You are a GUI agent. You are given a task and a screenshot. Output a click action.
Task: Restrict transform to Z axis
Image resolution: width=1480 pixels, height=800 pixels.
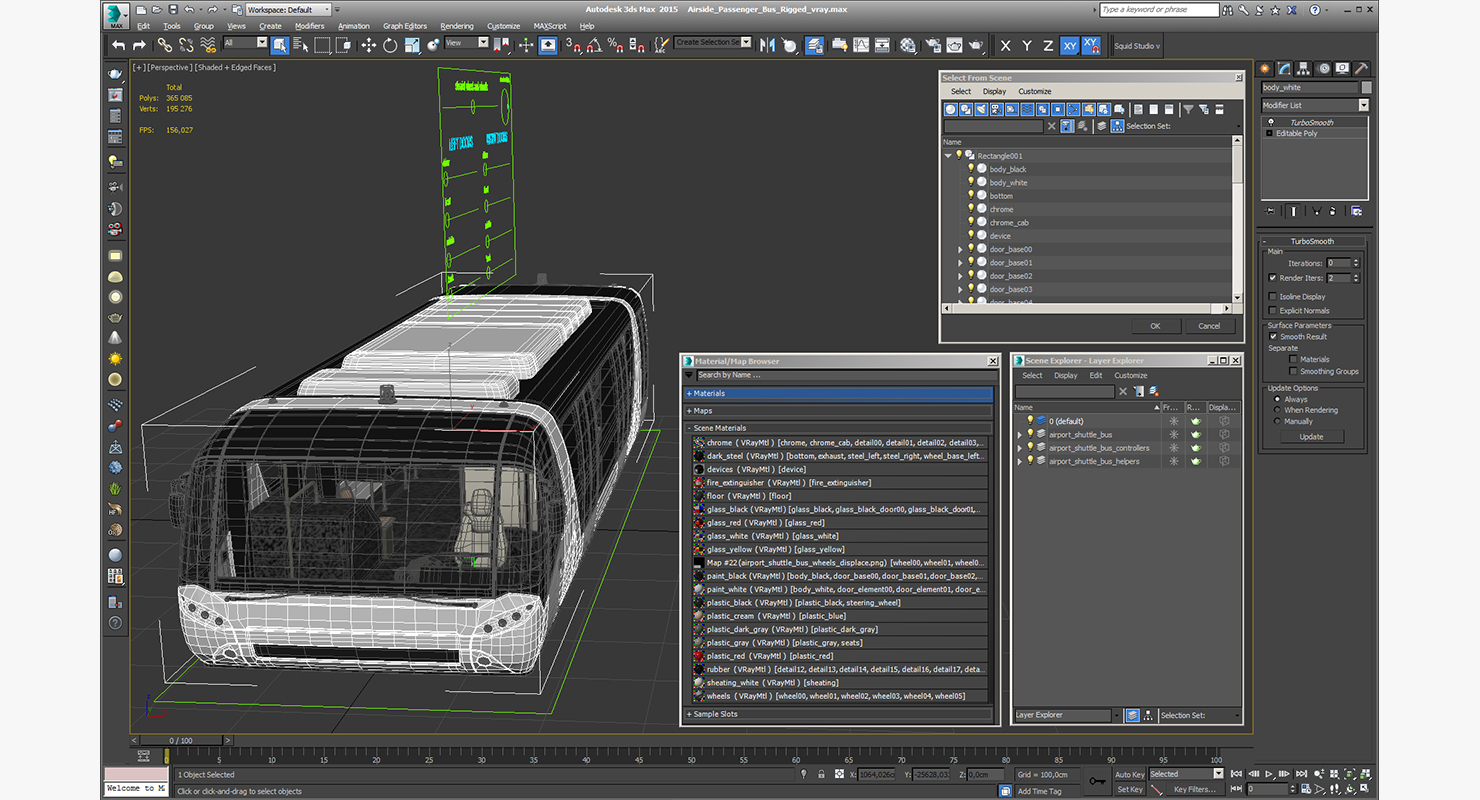1048,45
